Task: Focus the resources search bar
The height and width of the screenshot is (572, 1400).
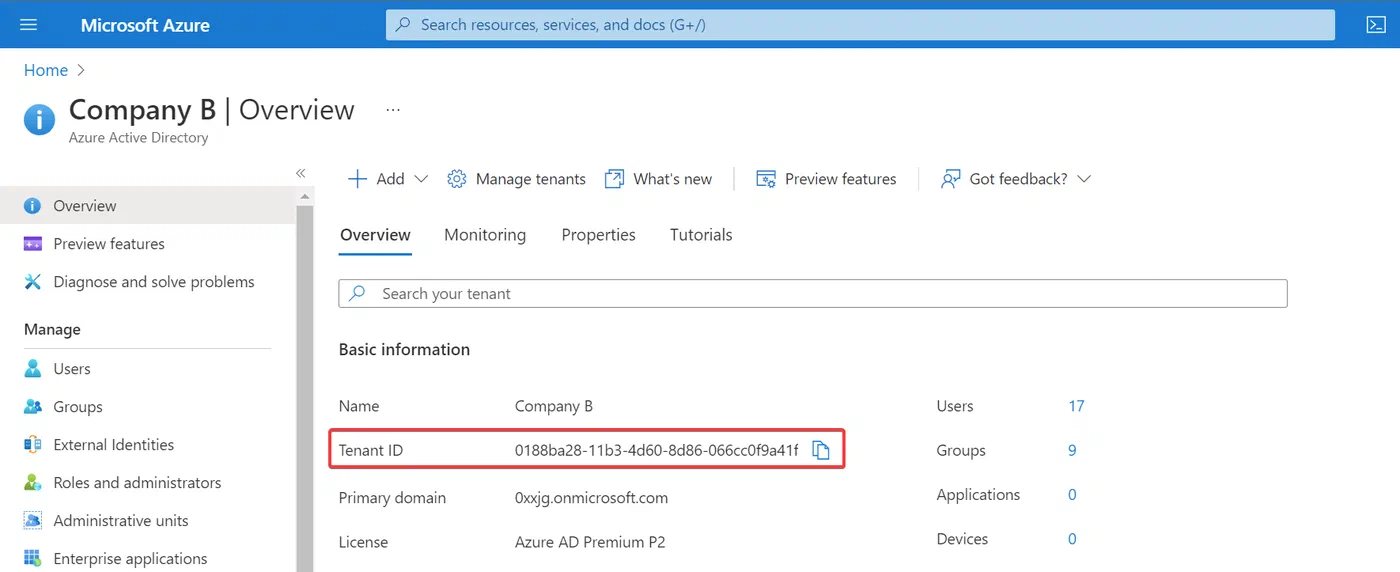Action: [860, 25]
